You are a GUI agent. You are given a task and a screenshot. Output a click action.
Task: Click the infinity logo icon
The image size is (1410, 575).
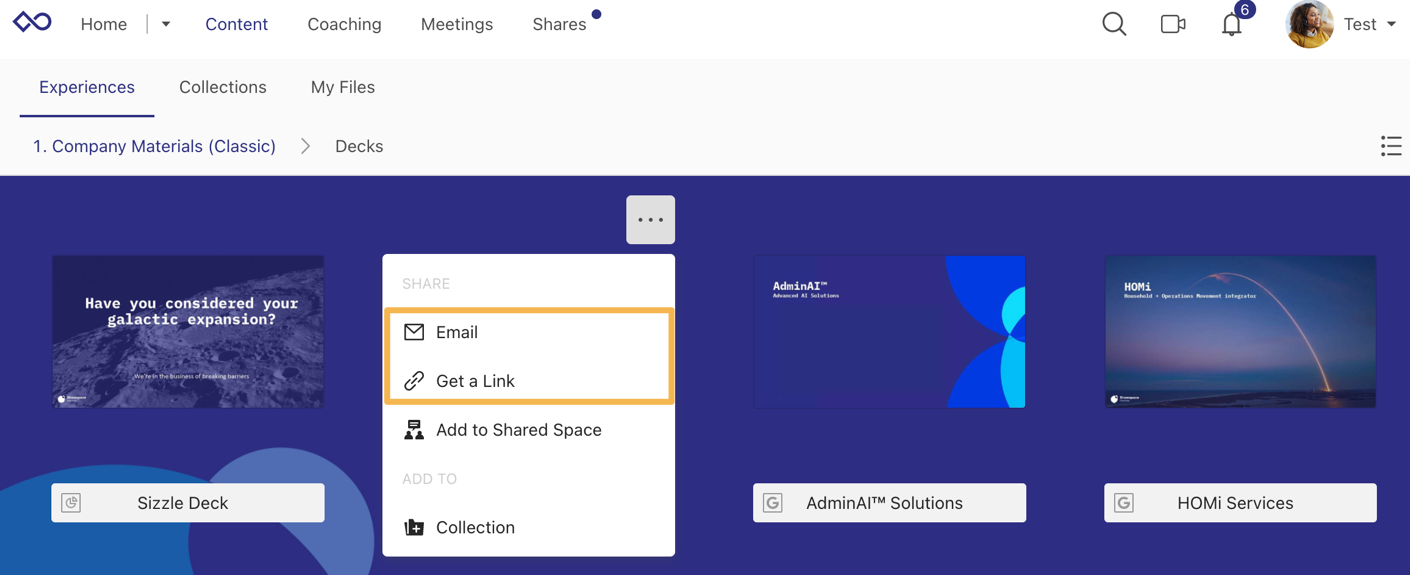[32, 22]
